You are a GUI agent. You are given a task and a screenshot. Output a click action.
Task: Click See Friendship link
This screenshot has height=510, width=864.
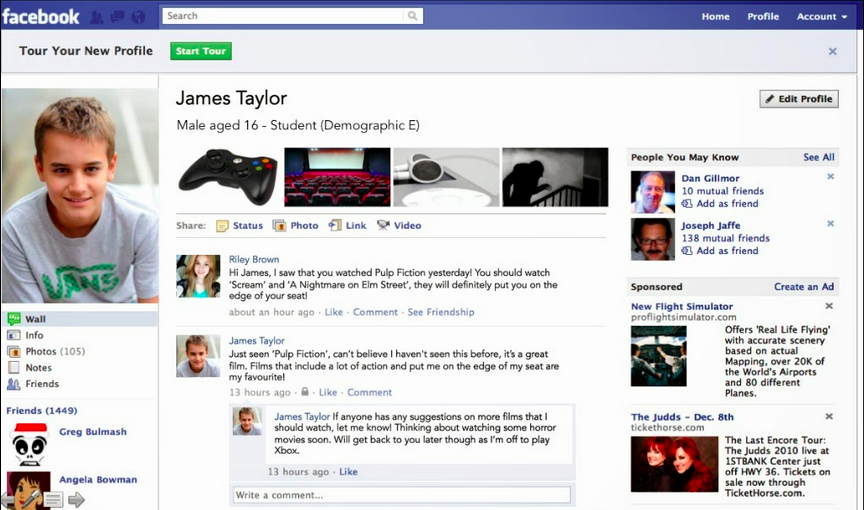pos(441,312)
